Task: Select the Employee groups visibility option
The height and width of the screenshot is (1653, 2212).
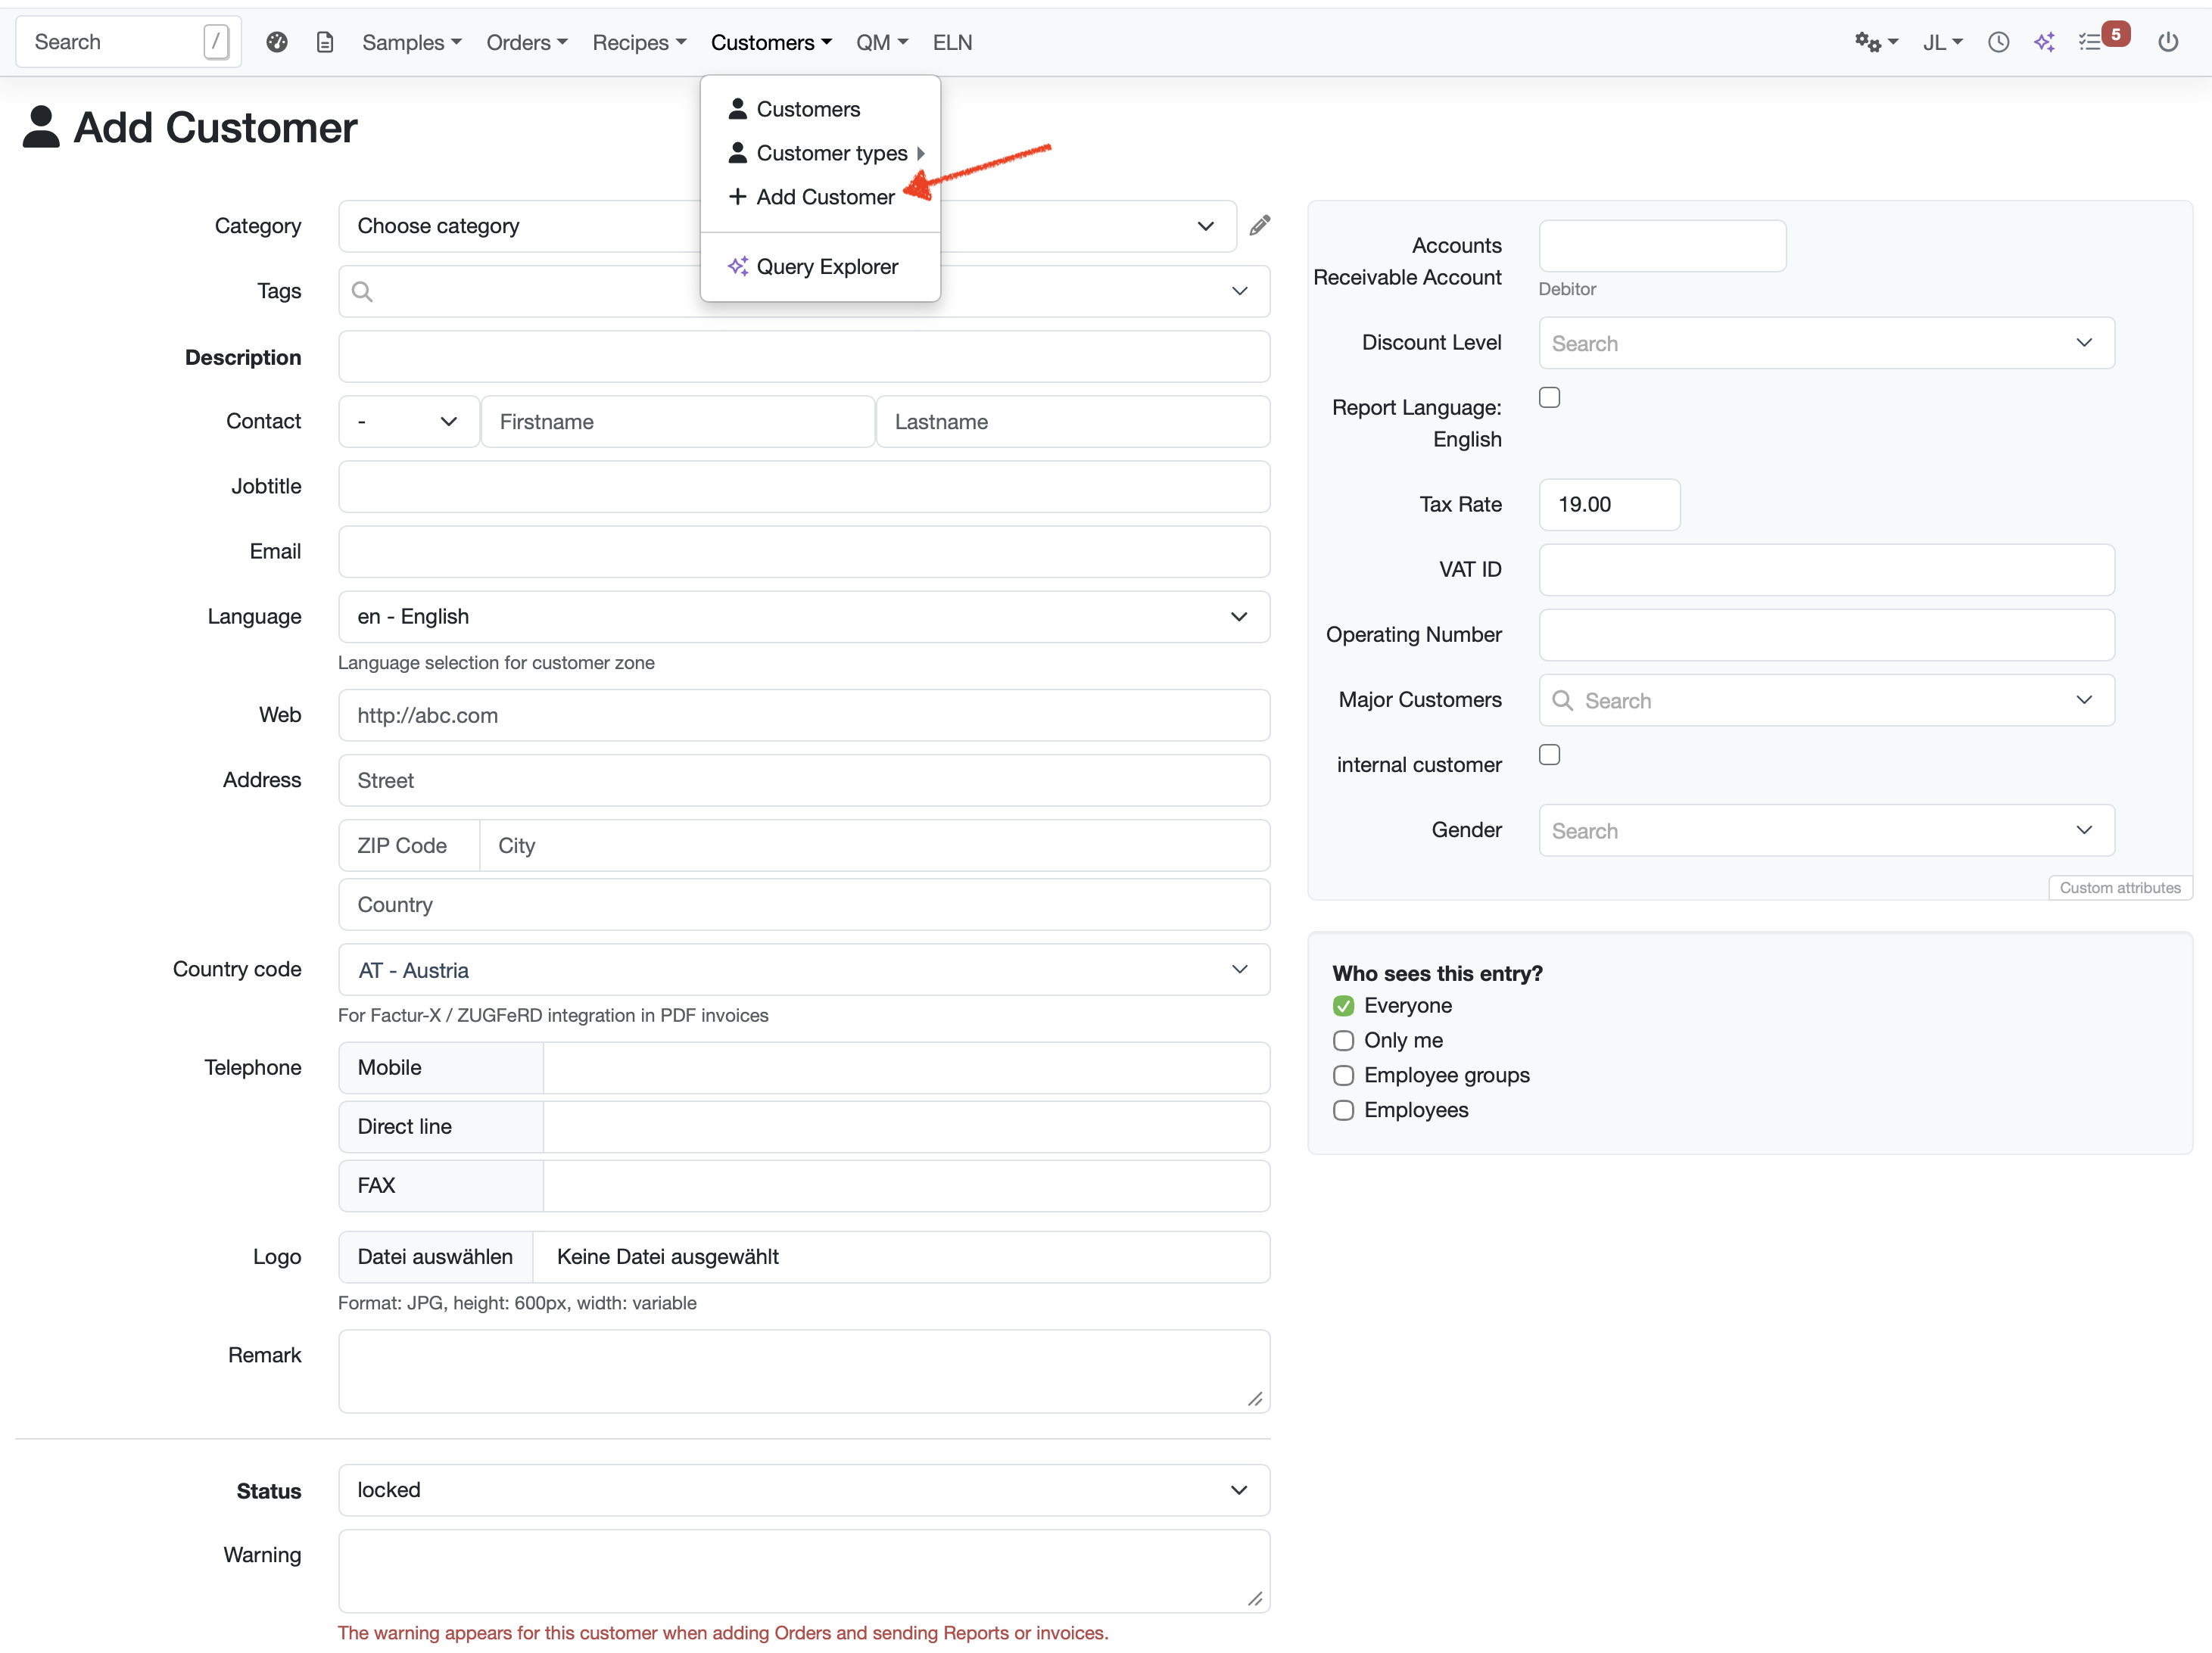Action: click(x=1343, y=1075)
